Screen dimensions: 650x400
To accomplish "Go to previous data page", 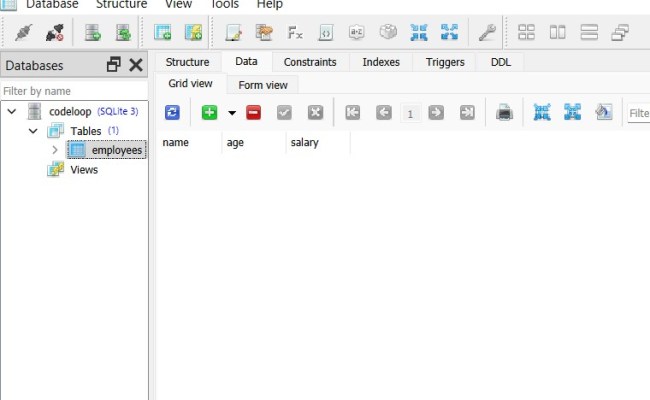I will click(x=384, y=112).
